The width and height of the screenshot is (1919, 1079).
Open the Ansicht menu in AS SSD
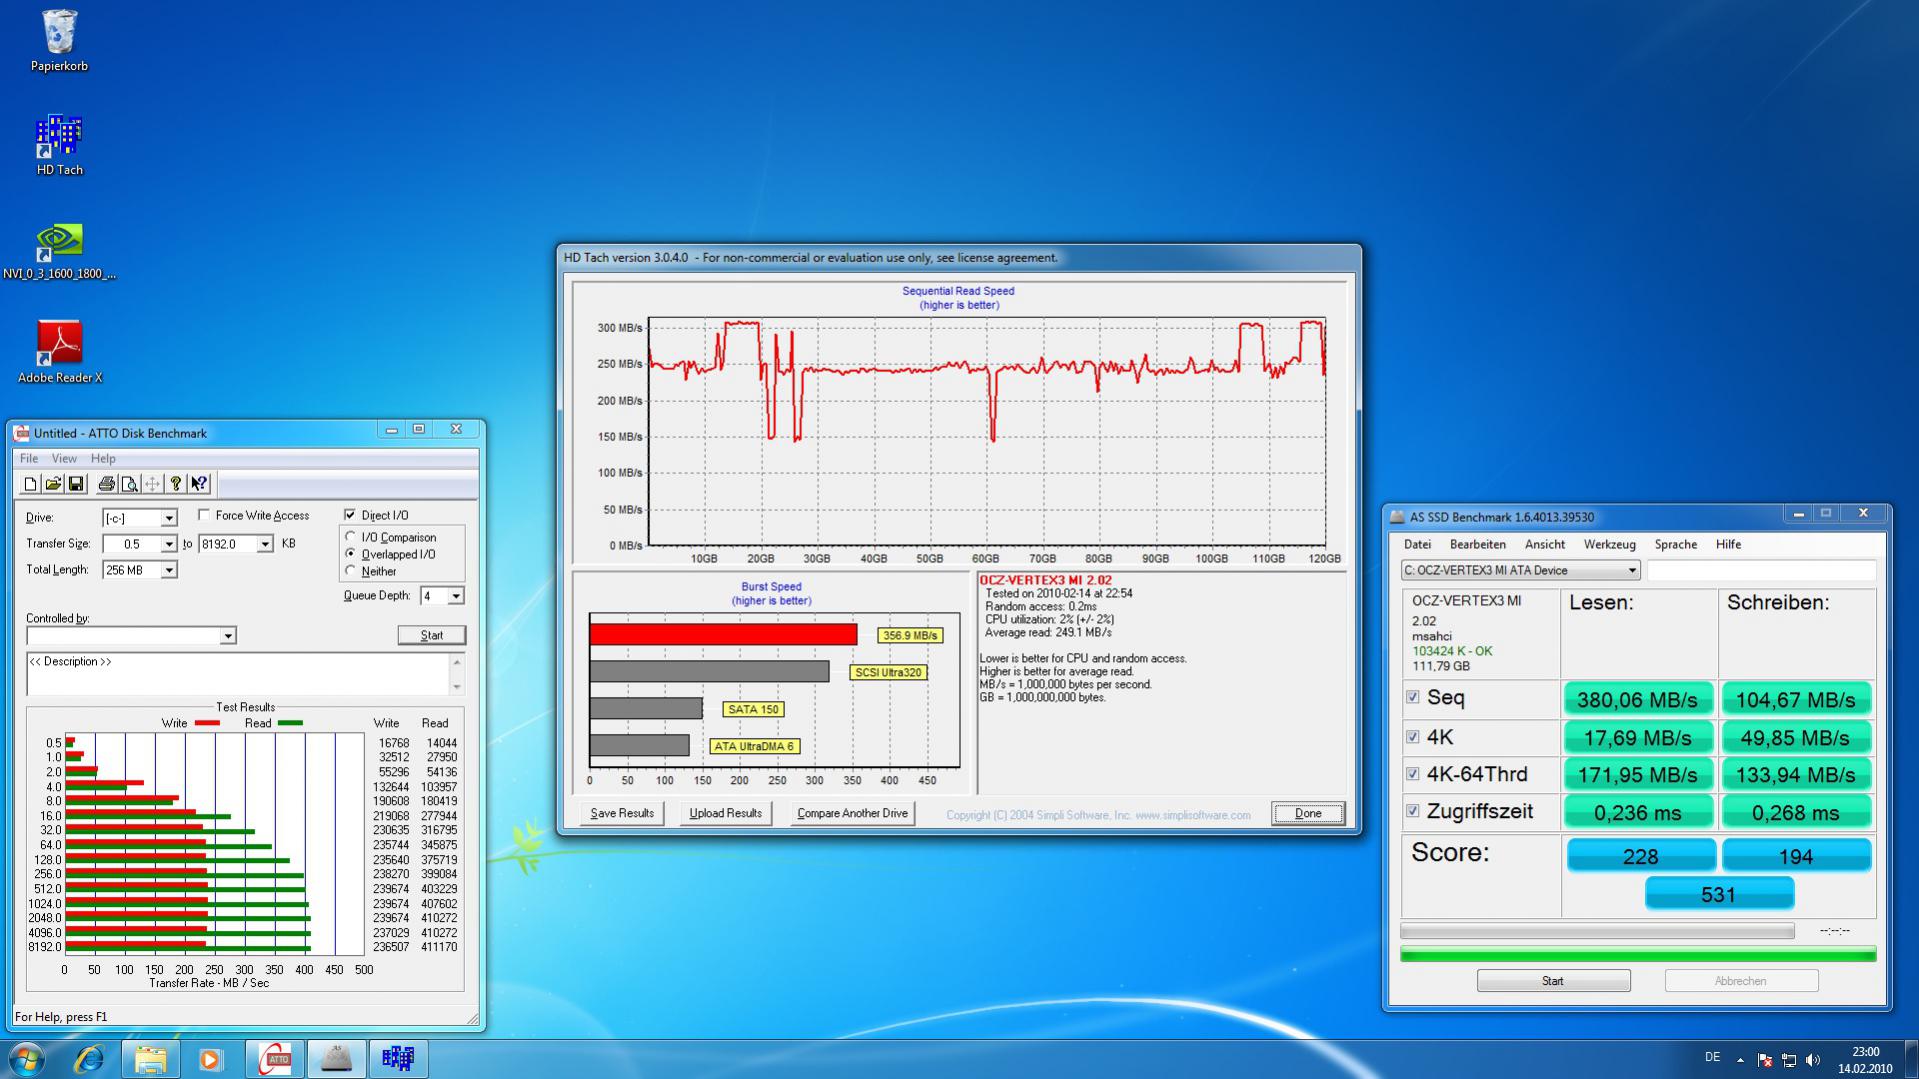tap(1544, 544)
